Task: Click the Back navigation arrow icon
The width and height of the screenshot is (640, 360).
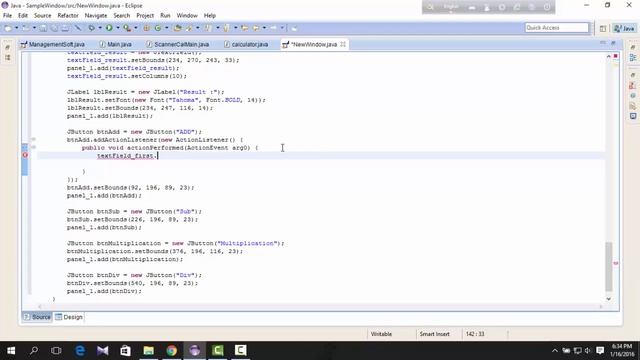Action: pyautogui.click(x=256, y=28)
